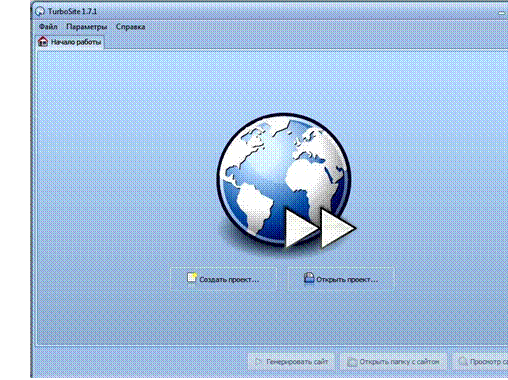Click the Генерировать сайт button
The width and height of the screenshot is (508, 380).
(291, 362)
